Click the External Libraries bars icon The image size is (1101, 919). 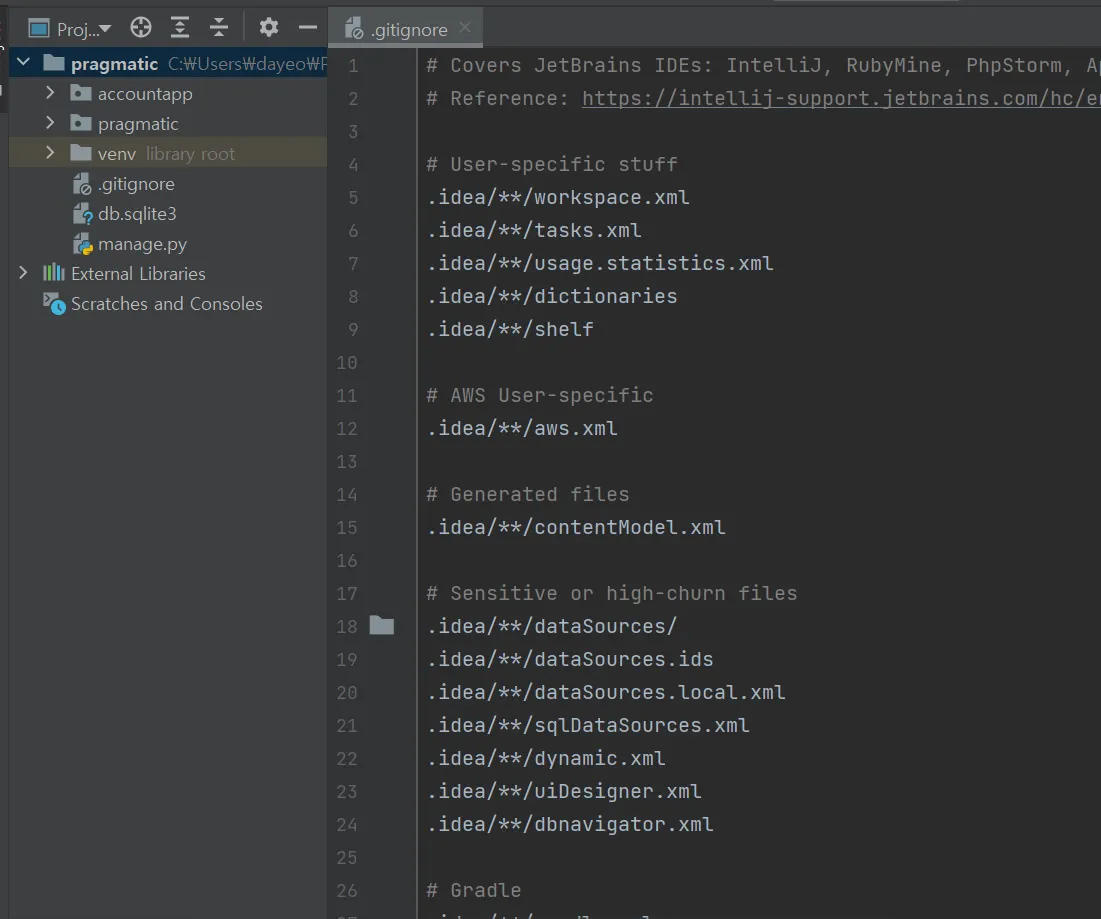point(53,272)
